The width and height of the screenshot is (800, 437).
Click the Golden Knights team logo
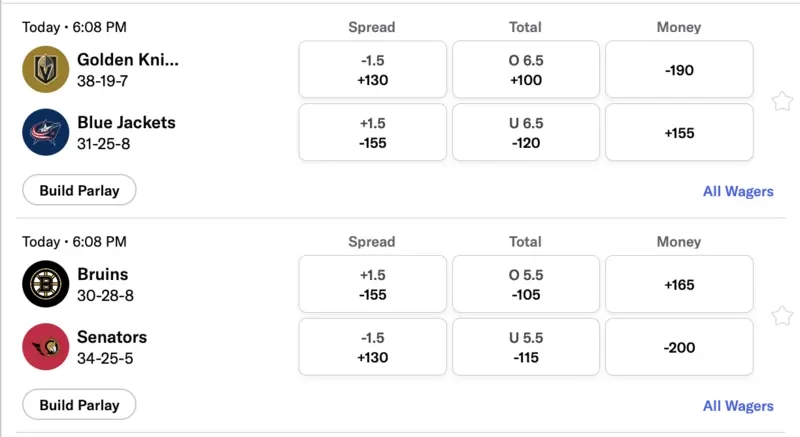click(x=46, y=70)
